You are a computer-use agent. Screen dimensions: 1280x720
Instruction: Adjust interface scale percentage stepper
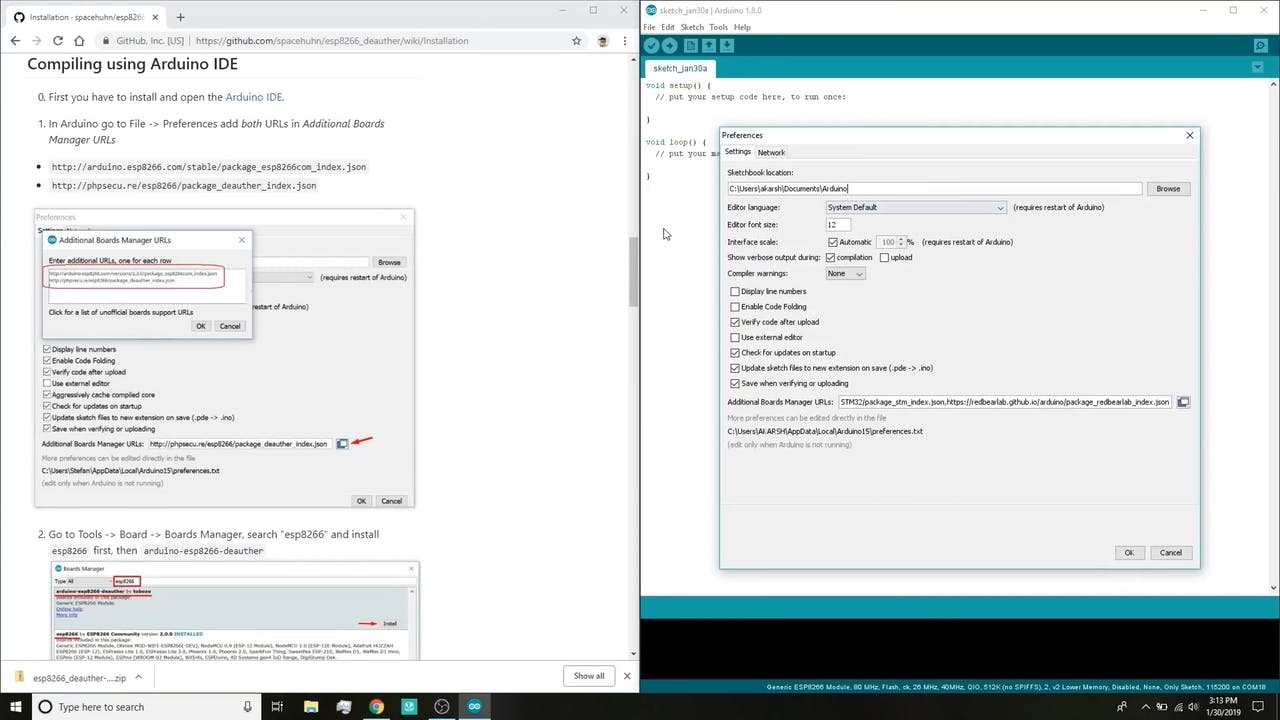[901, 242]
